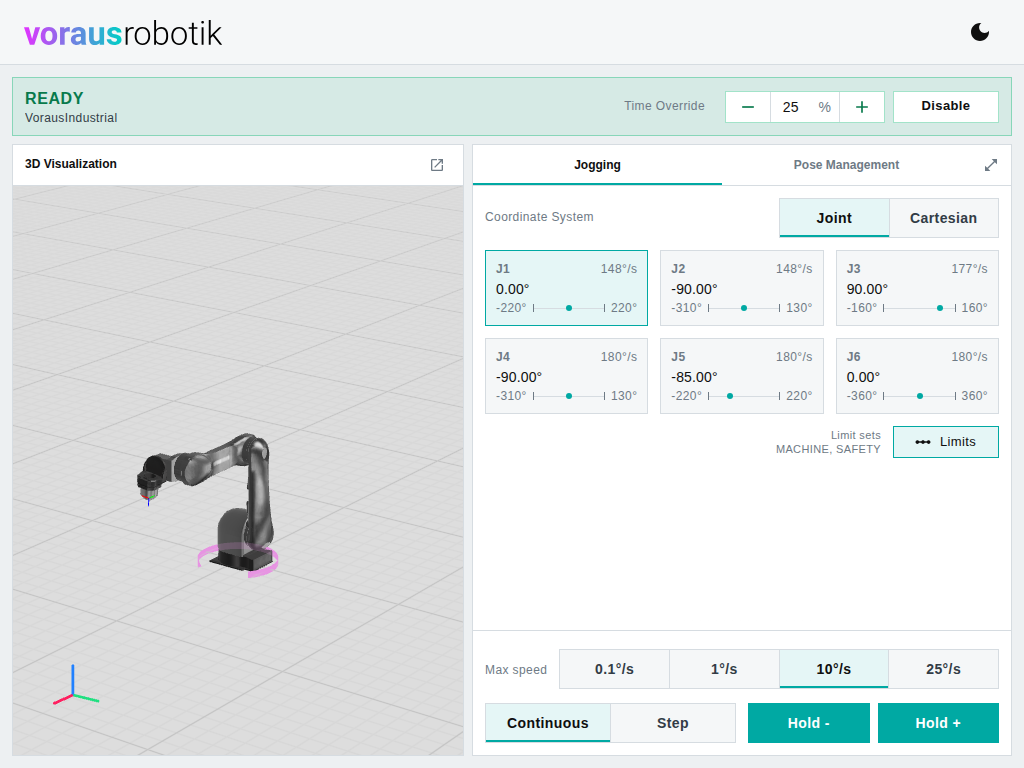Click the Hold + jog button
The height and width of the screenshot is (768, 1024).
point(938,723)
